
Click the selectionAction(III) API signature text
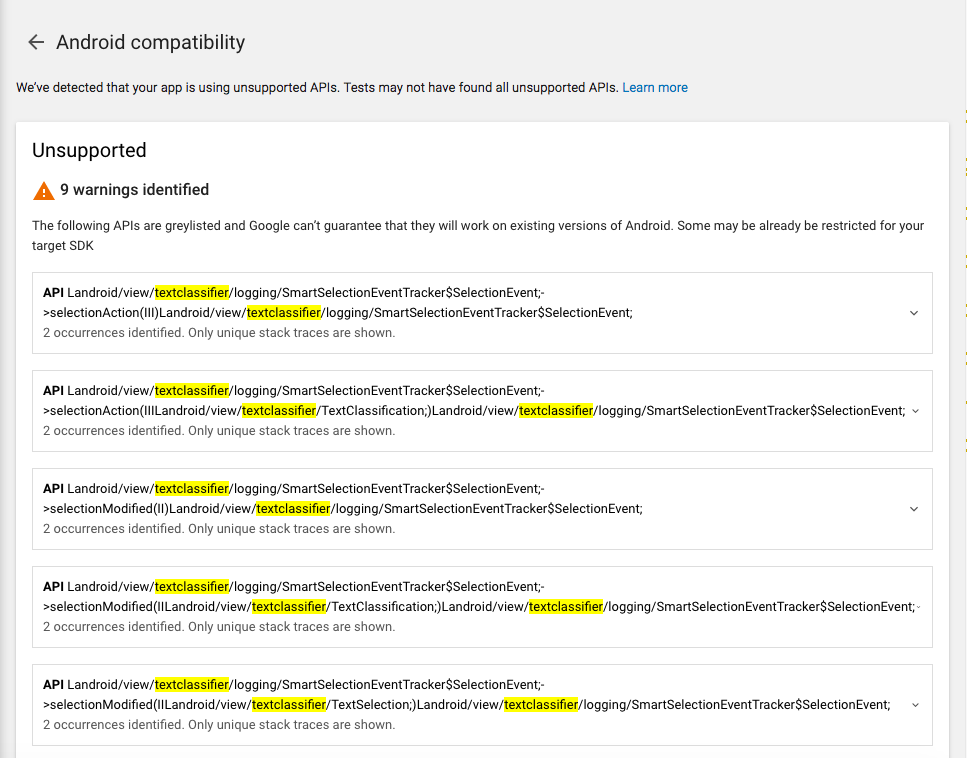338,302
